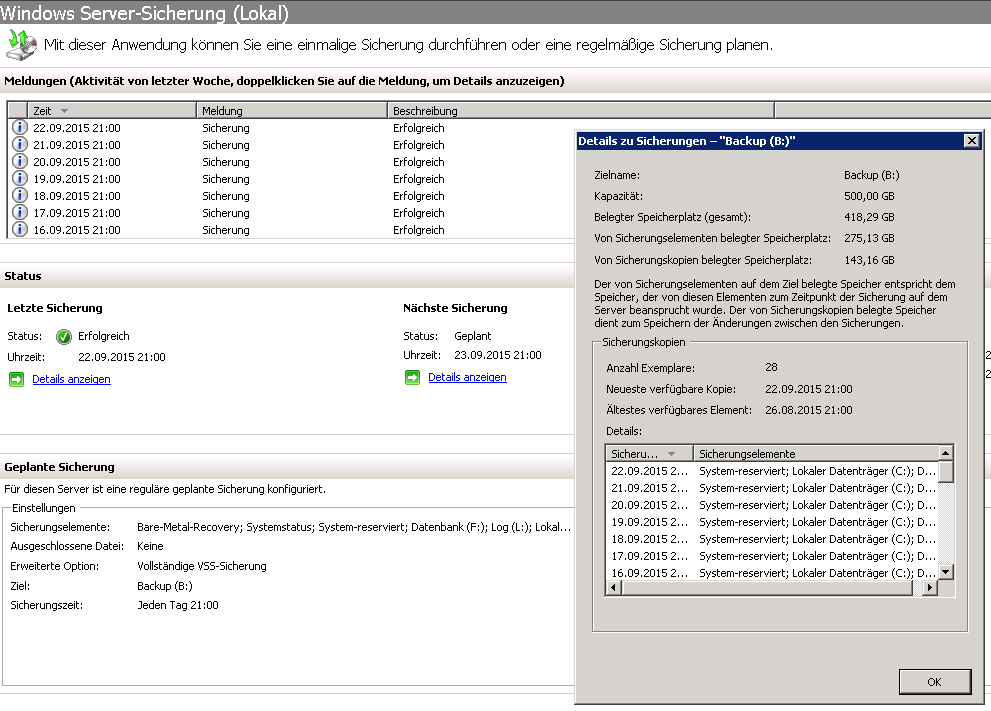The height and width of the screenshot is (711, 991).
Task: Click Sicherung cell of 18.09.2015 message
Action: pos(226,196)
